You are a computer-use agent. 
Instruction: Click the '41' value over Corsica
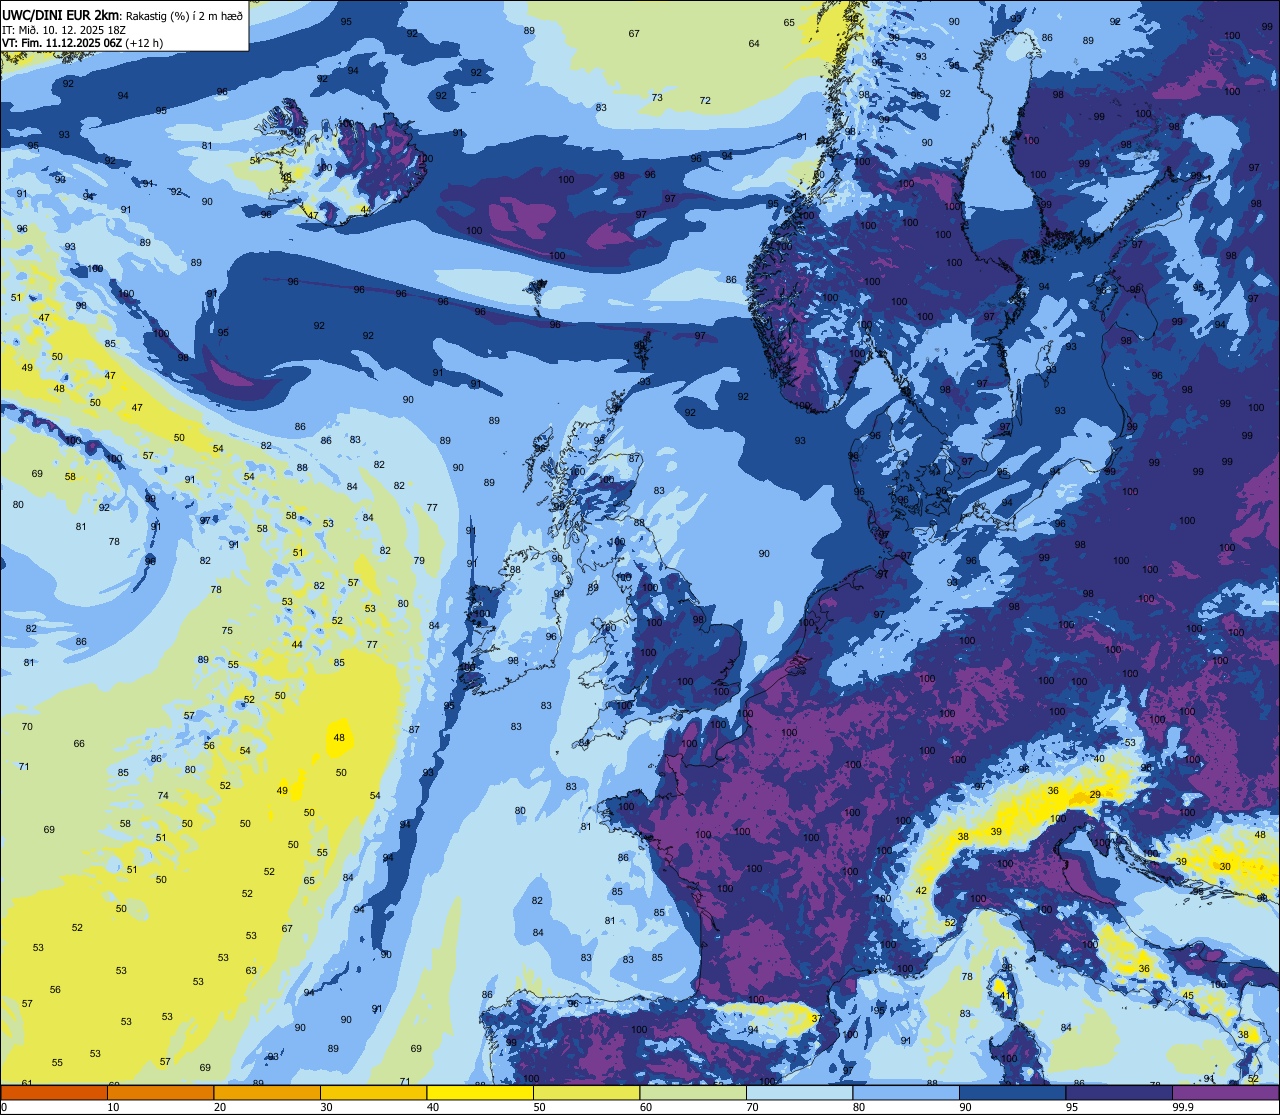(1005, 996)
